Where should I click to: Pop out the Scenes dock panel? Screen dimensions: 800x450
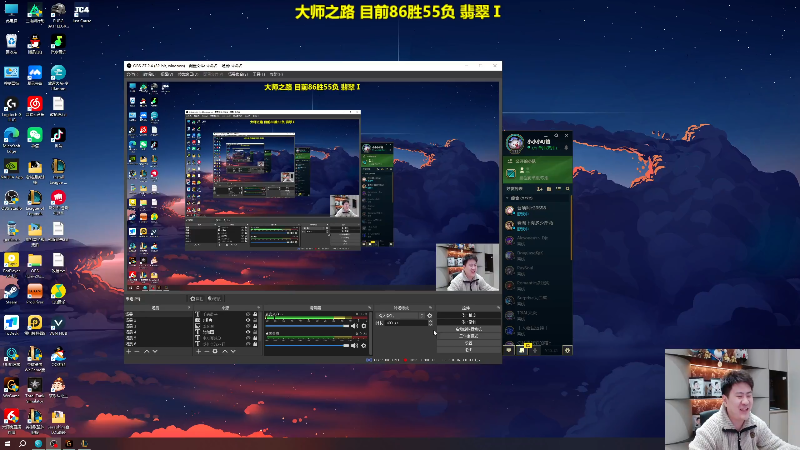189,308
